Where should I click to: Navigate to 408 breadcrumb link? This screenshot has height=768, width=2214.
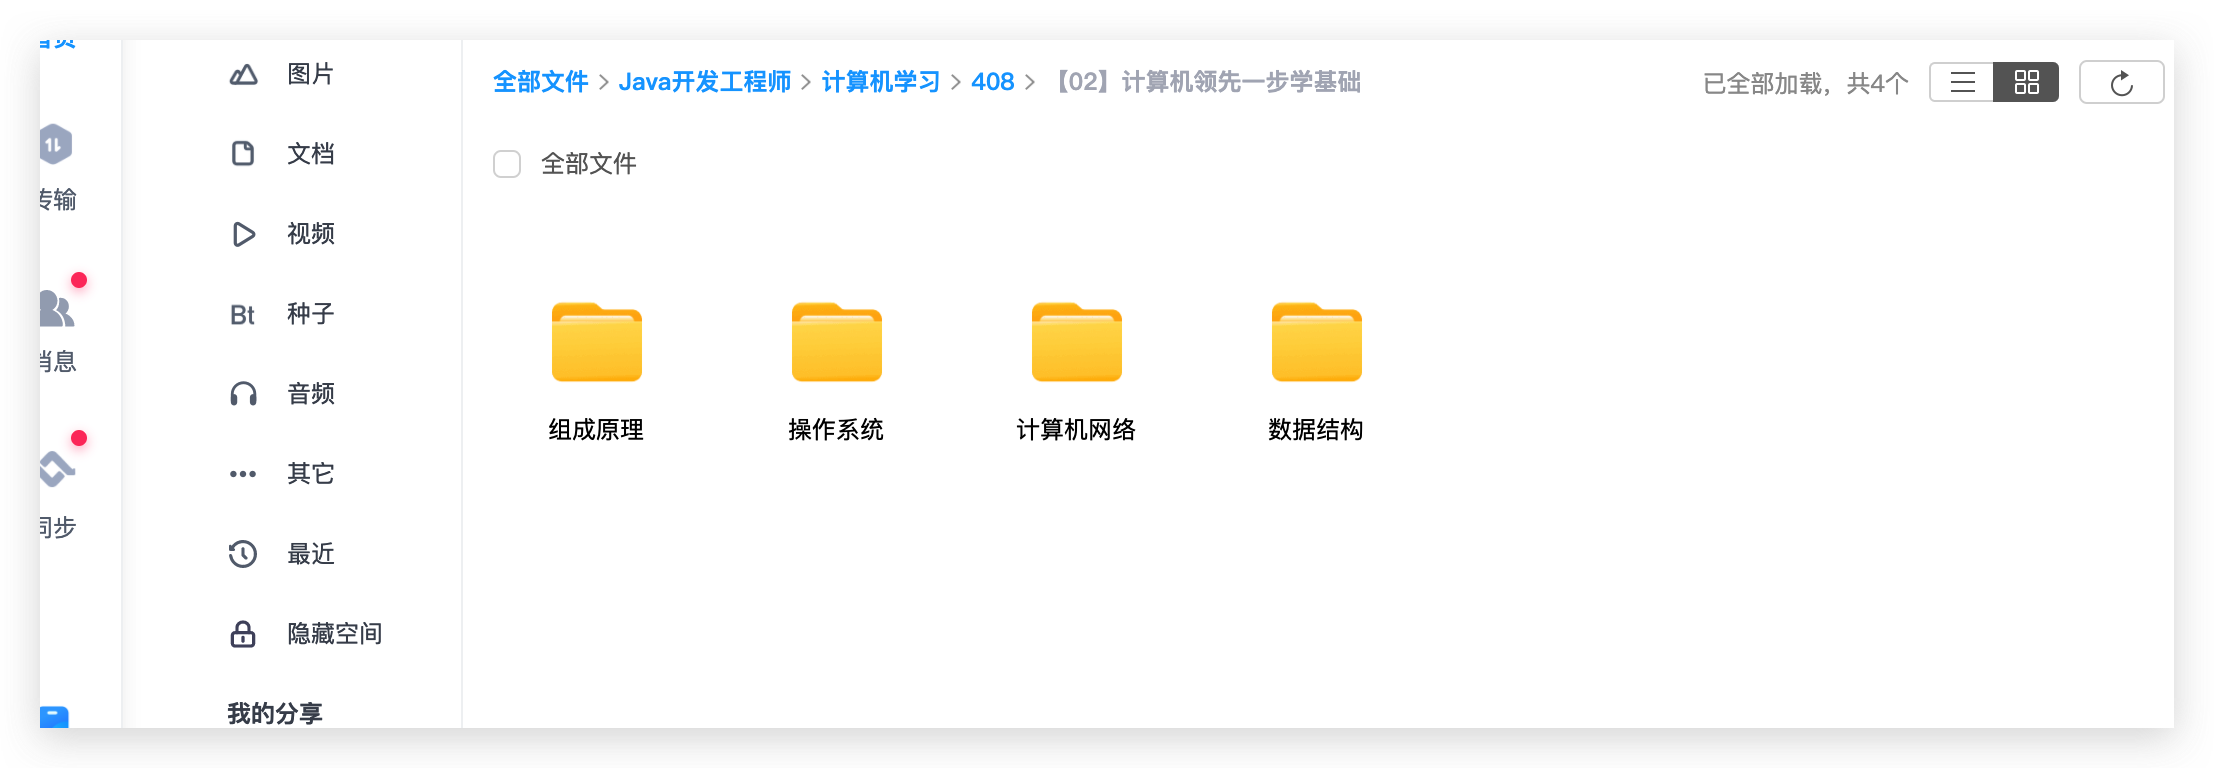pos(993,82)
